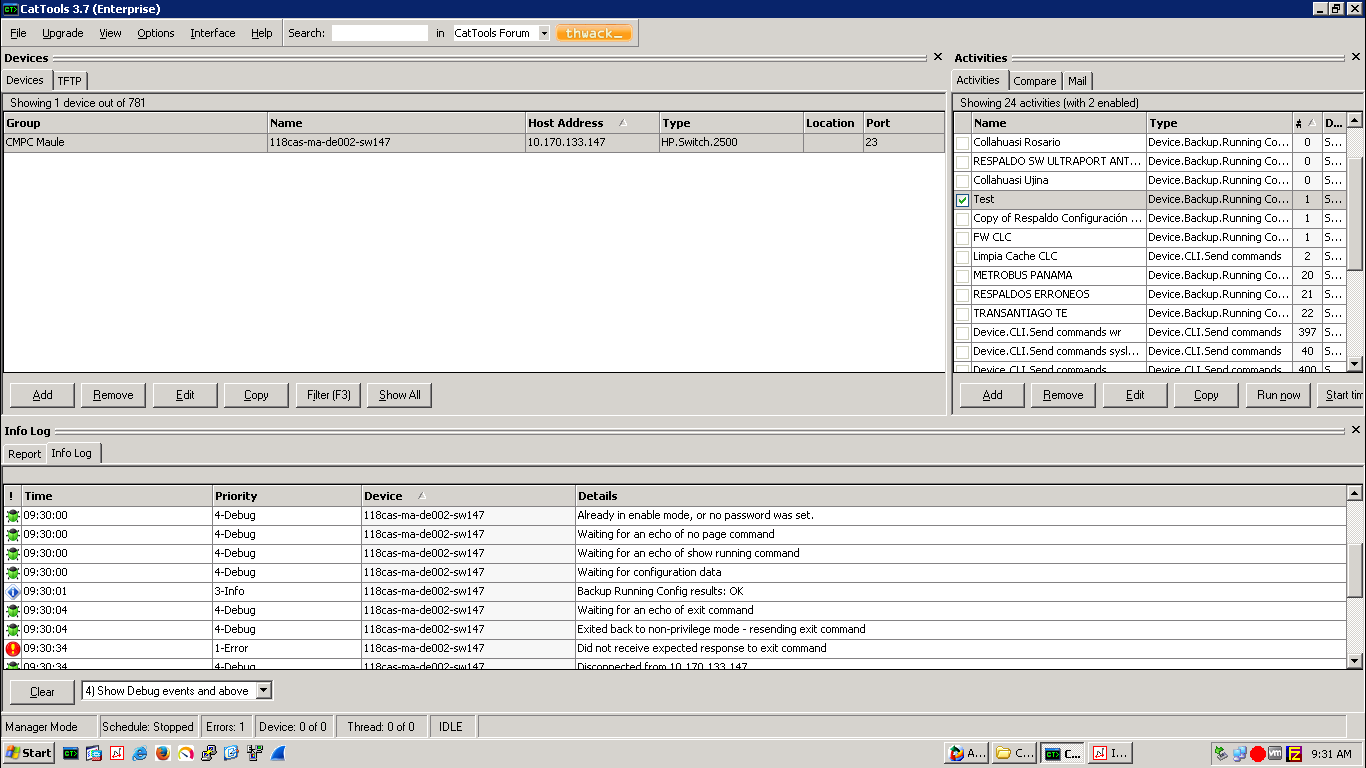Click the thwack search button
Screen dimensions: 1366x768
pyautogui.click(x=595, y=33)
